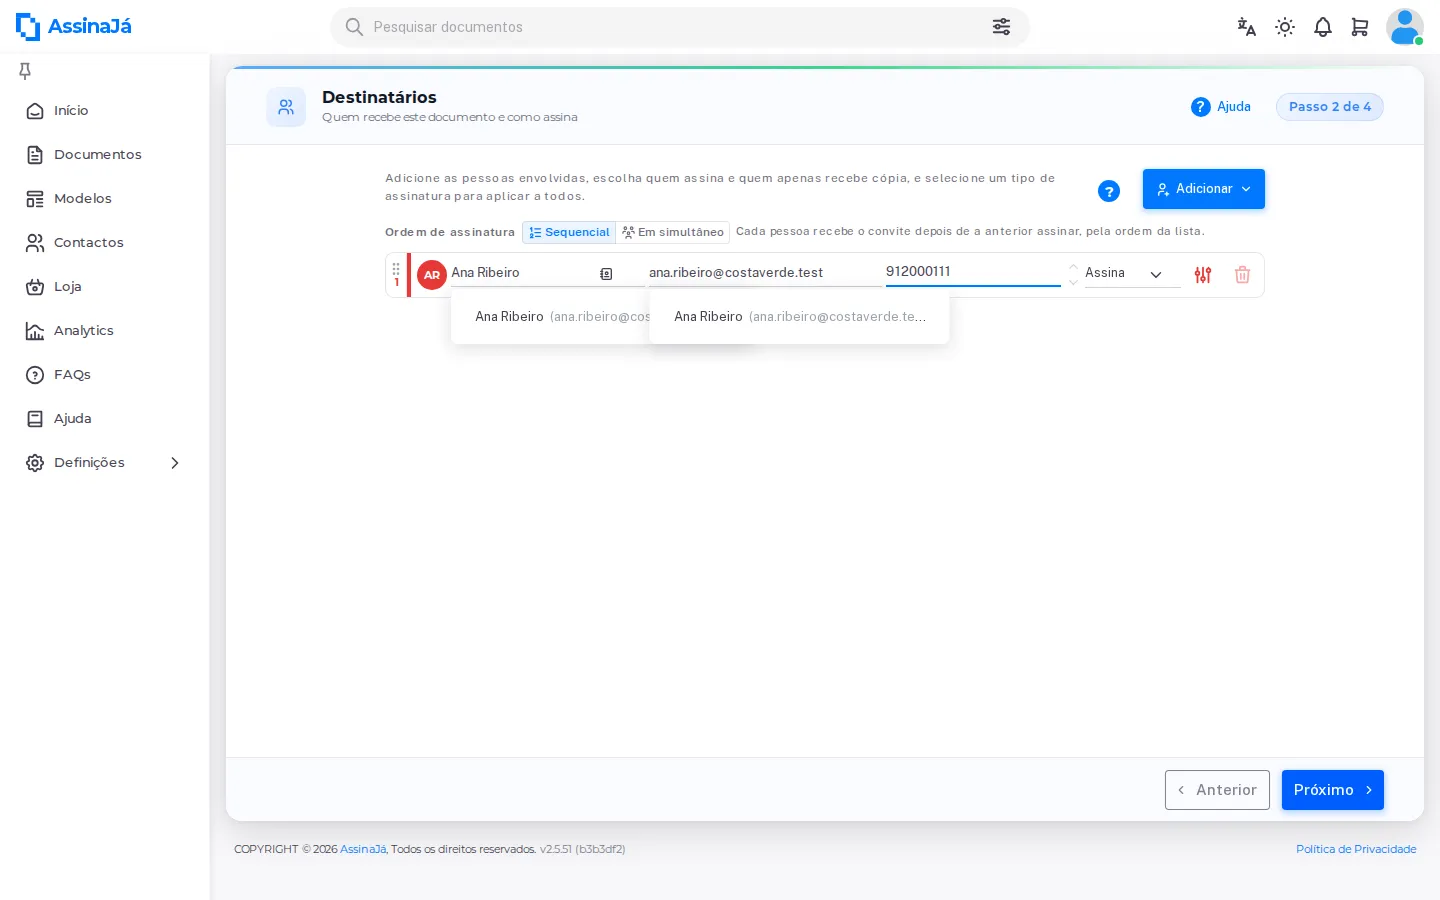Select Sequencial signing order
Image resolution: width=1440 pixels, height=900 pixels.
[569, 232]
